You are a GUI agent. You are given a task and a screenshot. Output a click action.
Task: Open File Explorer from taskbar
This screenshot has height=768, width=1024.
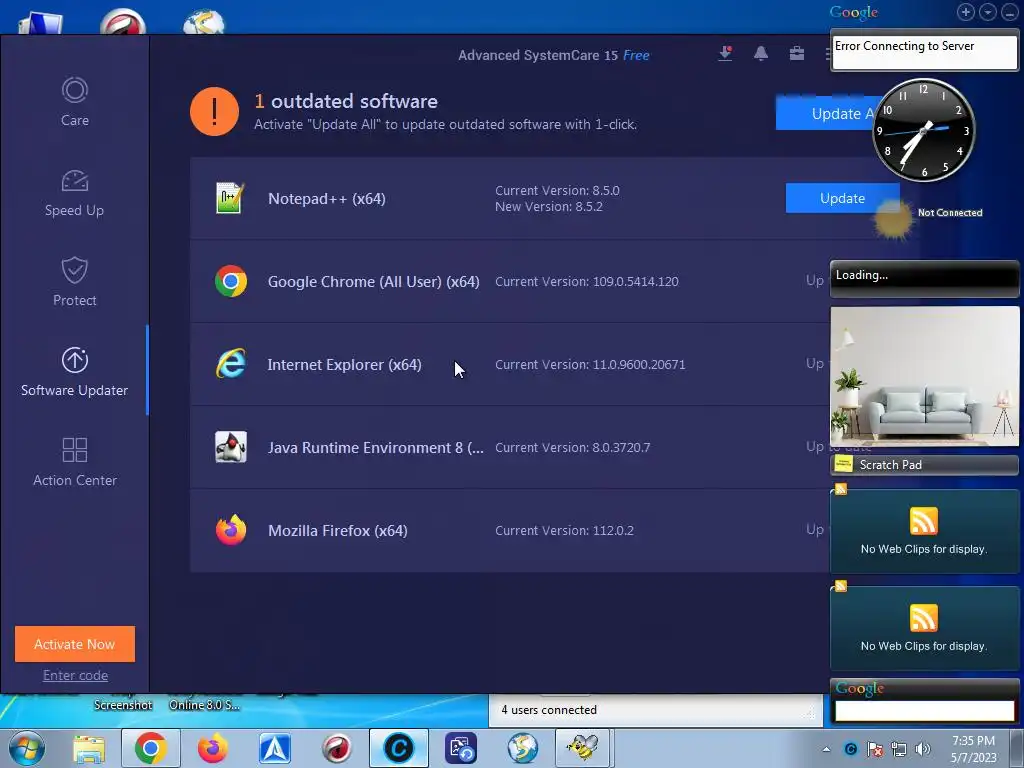point(89,748)
